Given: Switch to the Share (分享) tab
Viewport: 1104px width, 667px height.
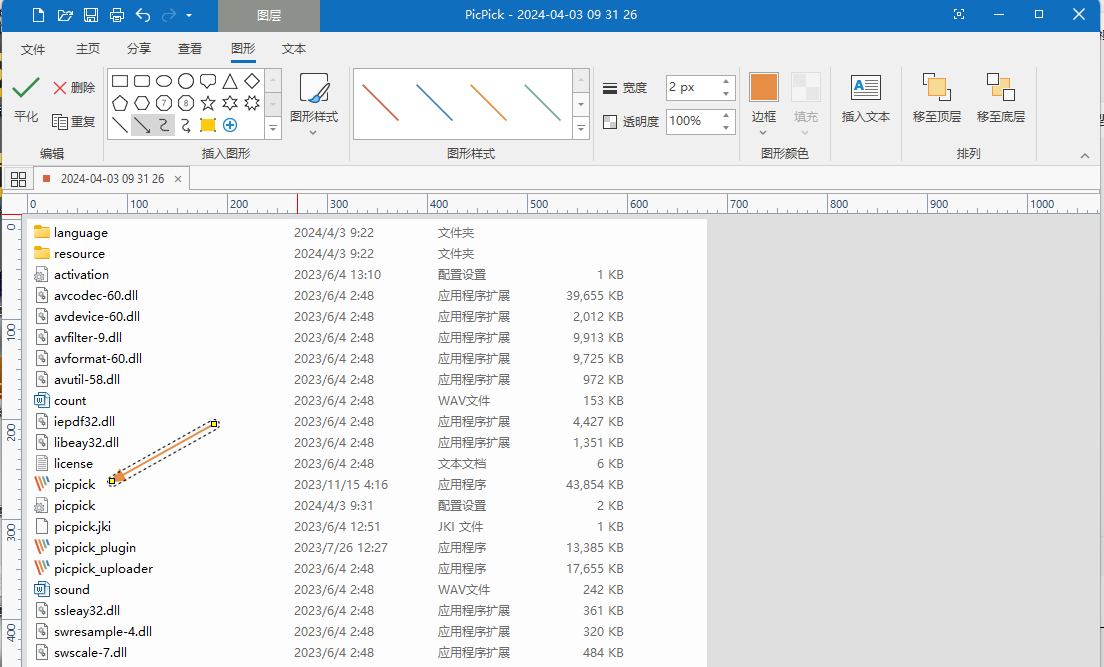Looking at the screenshot, I should tap(139, 49).
